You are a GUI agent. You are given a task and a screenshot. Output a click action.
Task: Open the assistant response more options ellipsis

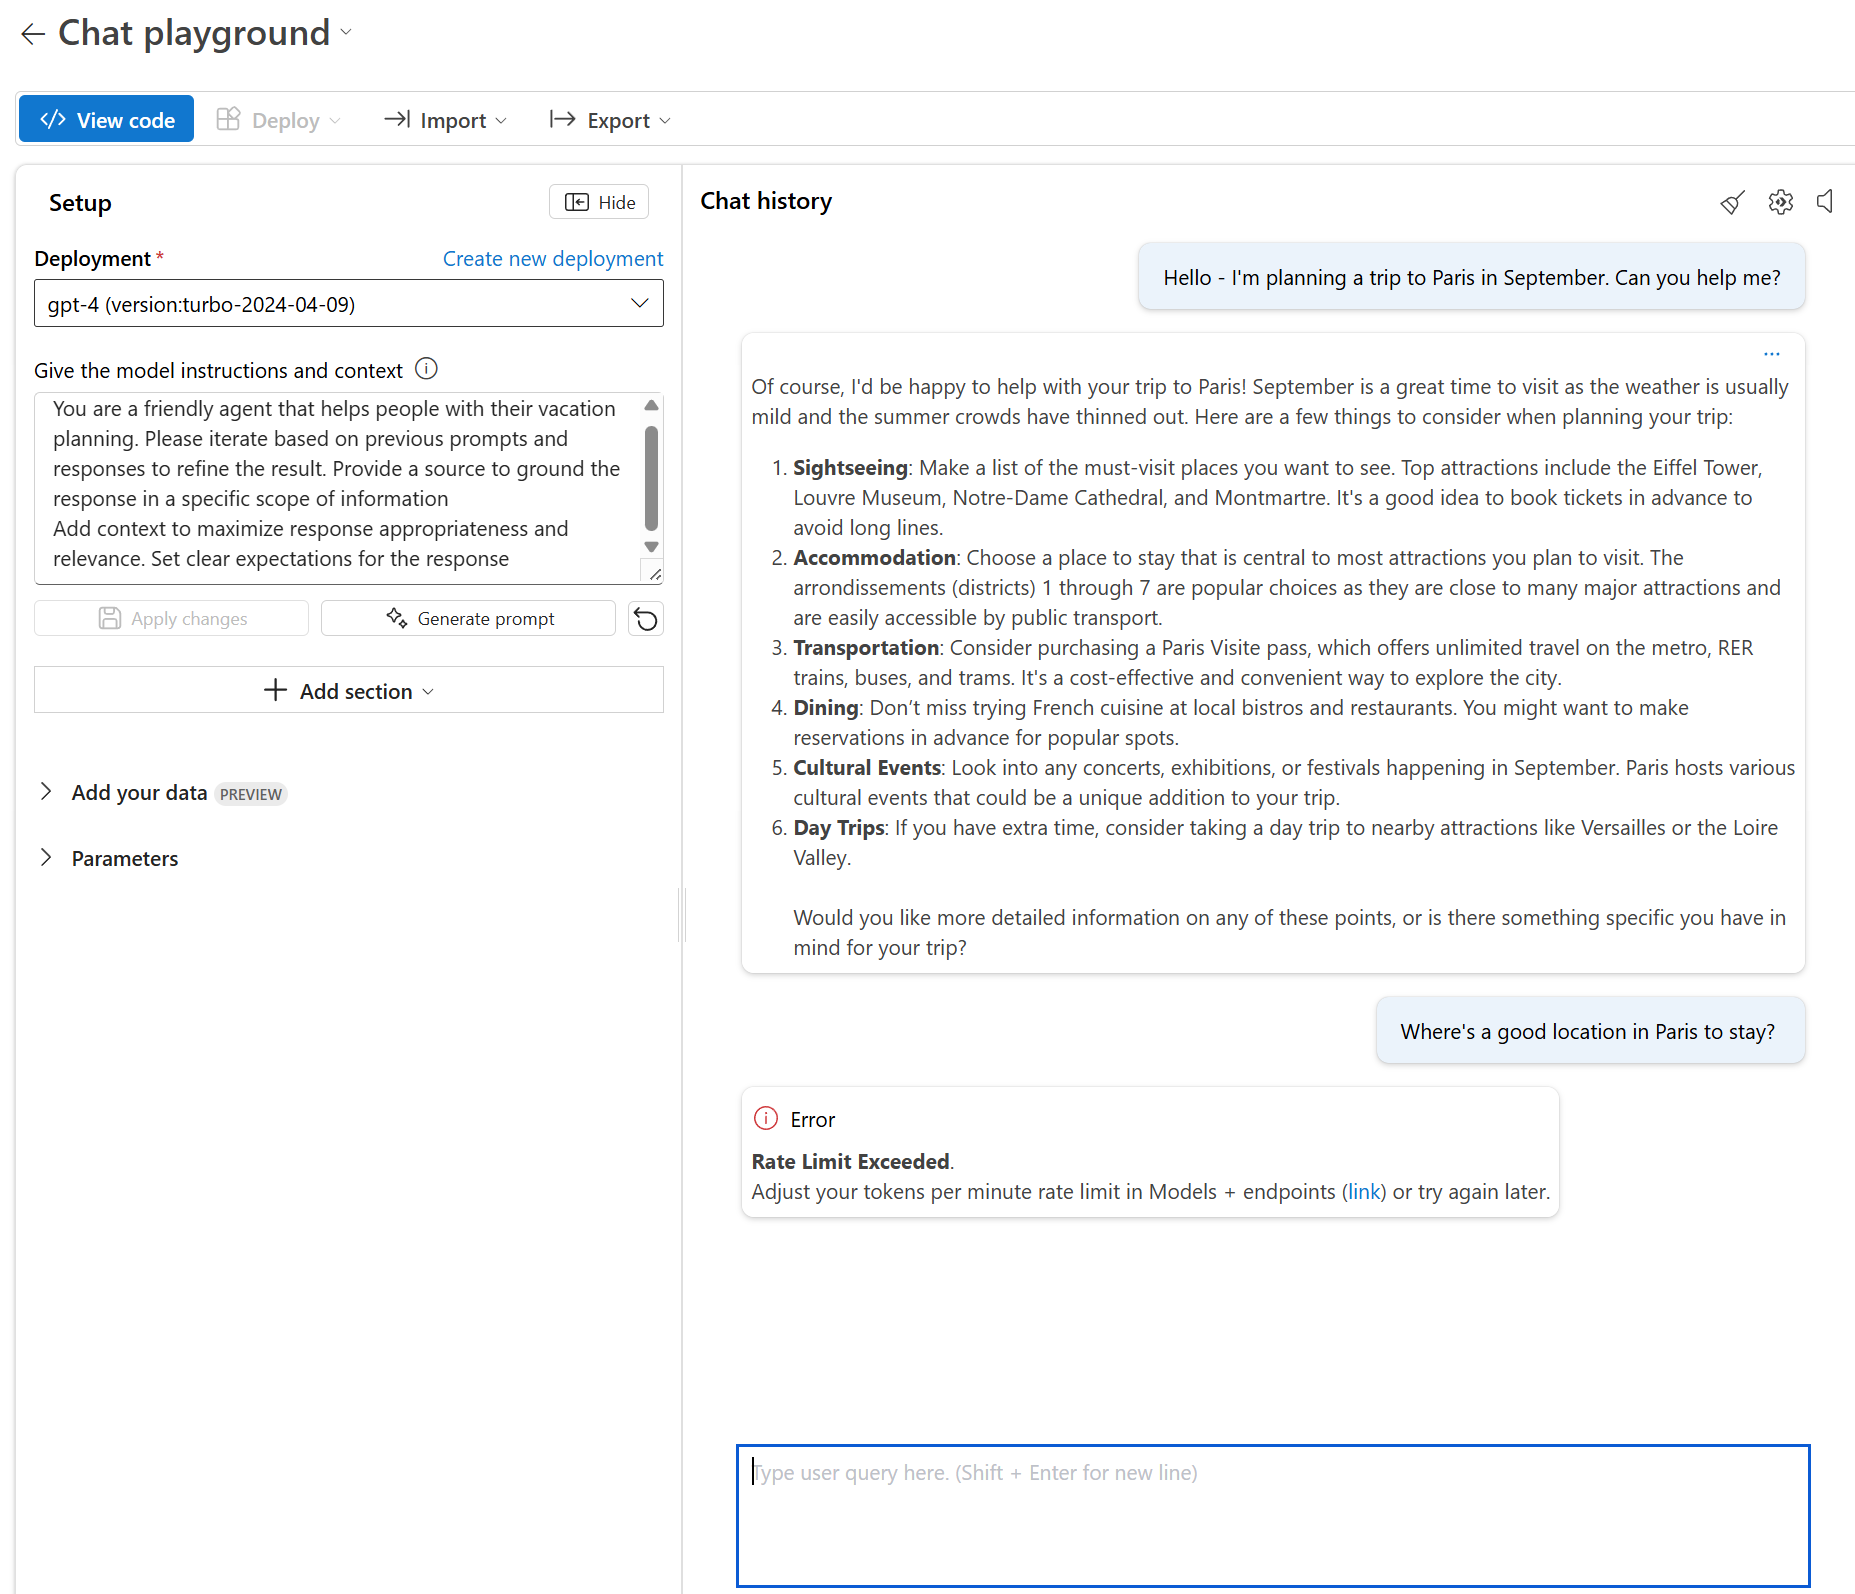(x=1772, y=354)
